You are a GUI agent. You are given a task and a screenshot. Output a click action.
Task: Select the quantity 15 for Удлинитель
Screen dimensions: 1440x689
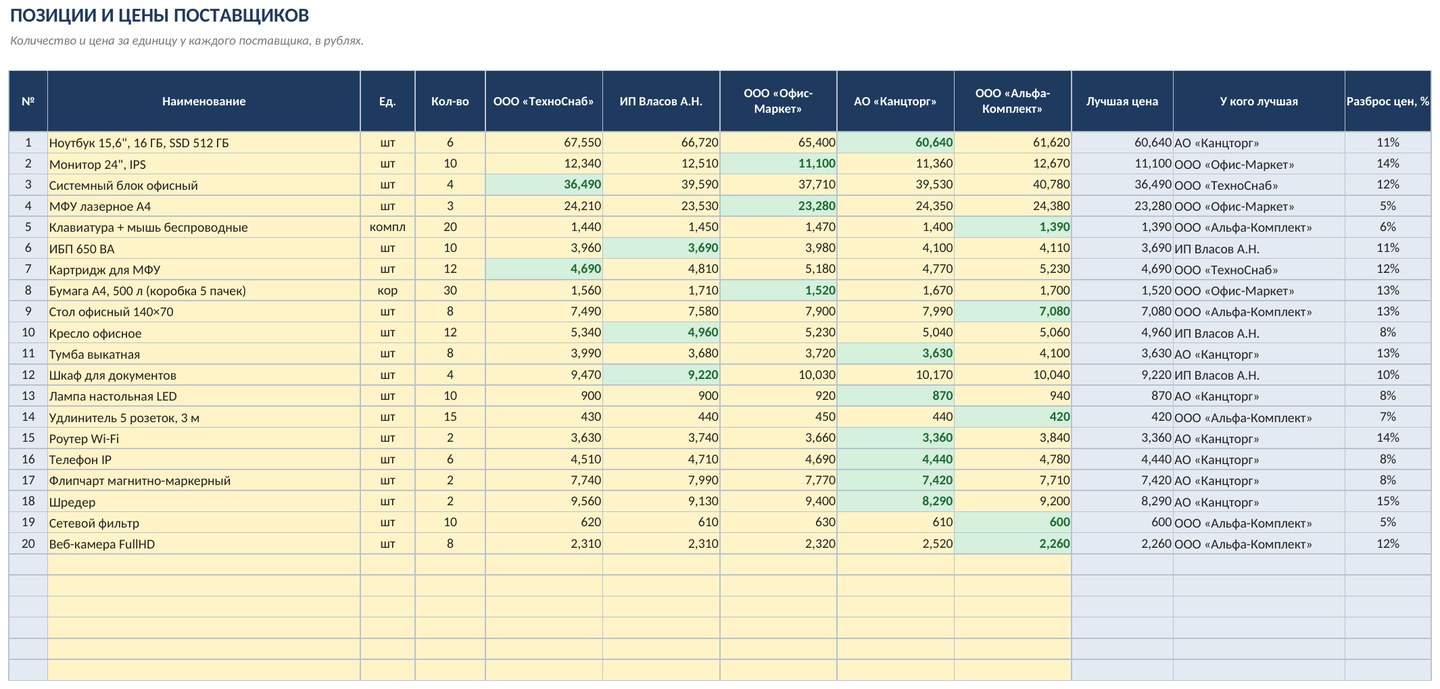(x=450, y=417)
